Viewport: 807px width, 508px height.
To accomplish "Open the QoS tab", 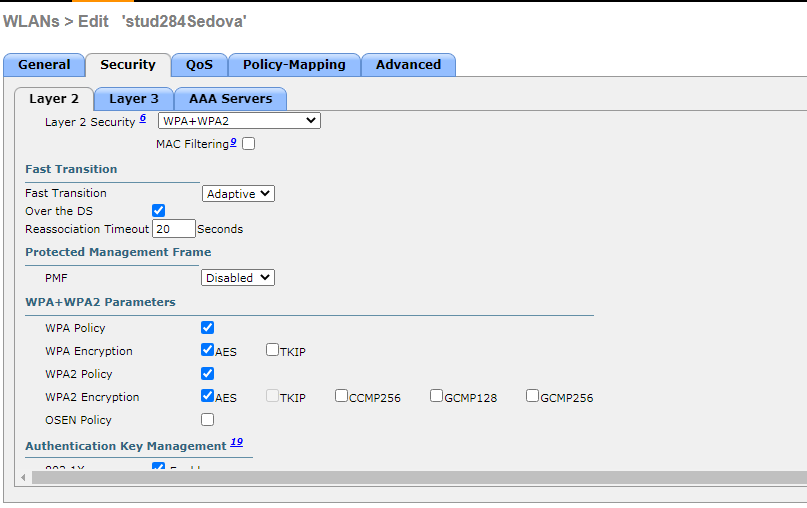I will [x=199, y=65].
